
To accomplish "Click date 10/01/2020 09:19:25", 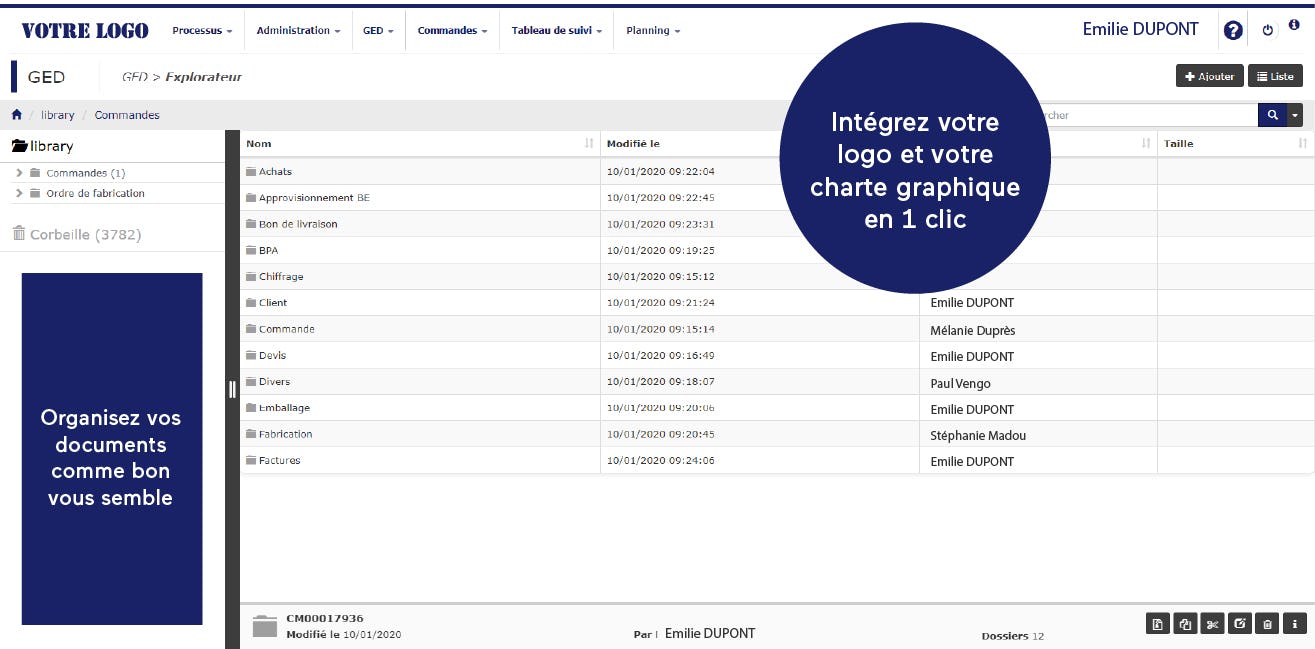I will click(661, 251).
